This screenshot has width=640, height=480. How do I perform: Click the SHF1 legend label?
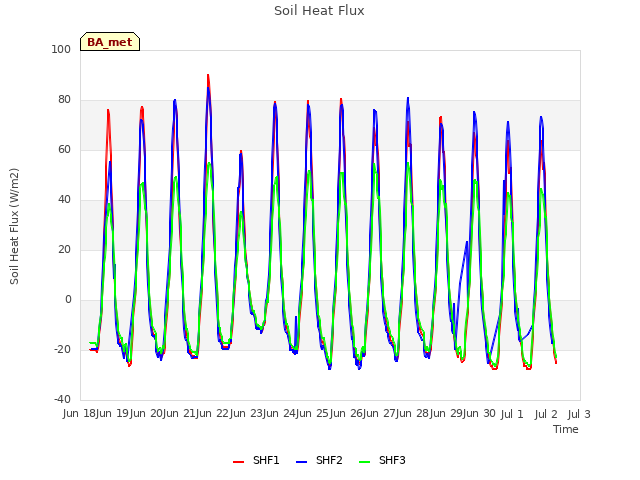(x=266, y=460)
